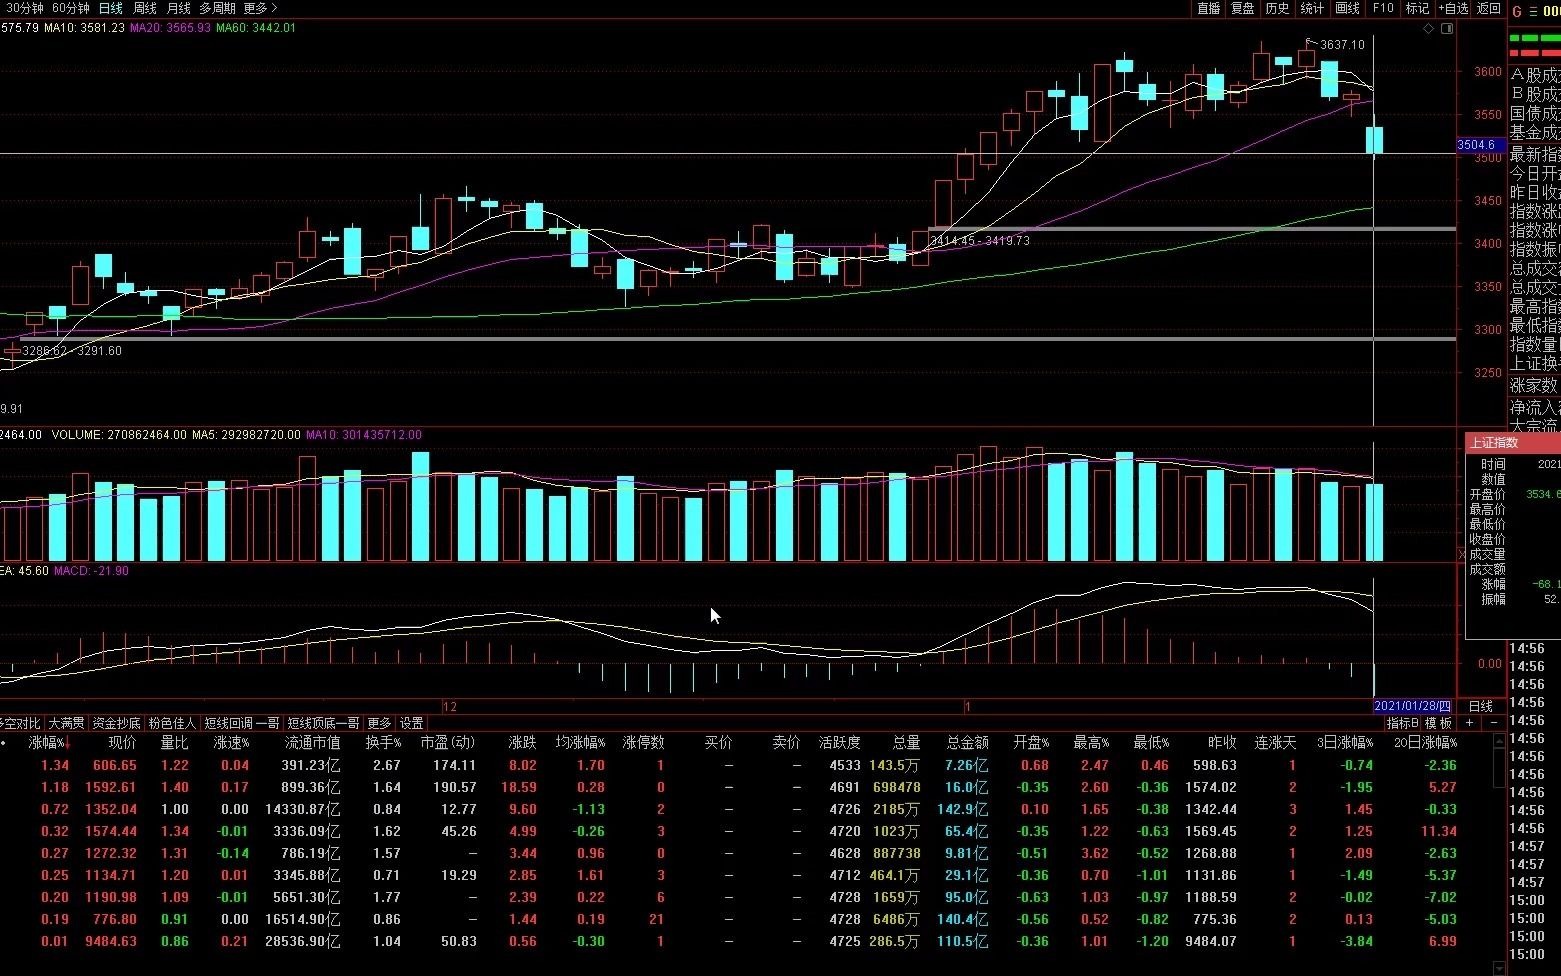Click the 复盘 replay button
The image size is (1561, 976).
pos(1242,8)
